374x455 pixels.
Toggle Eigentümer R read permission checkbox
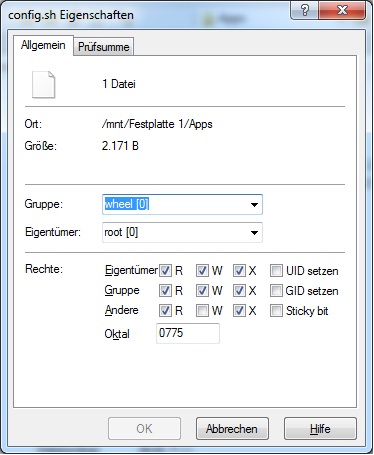pos(165,271)
